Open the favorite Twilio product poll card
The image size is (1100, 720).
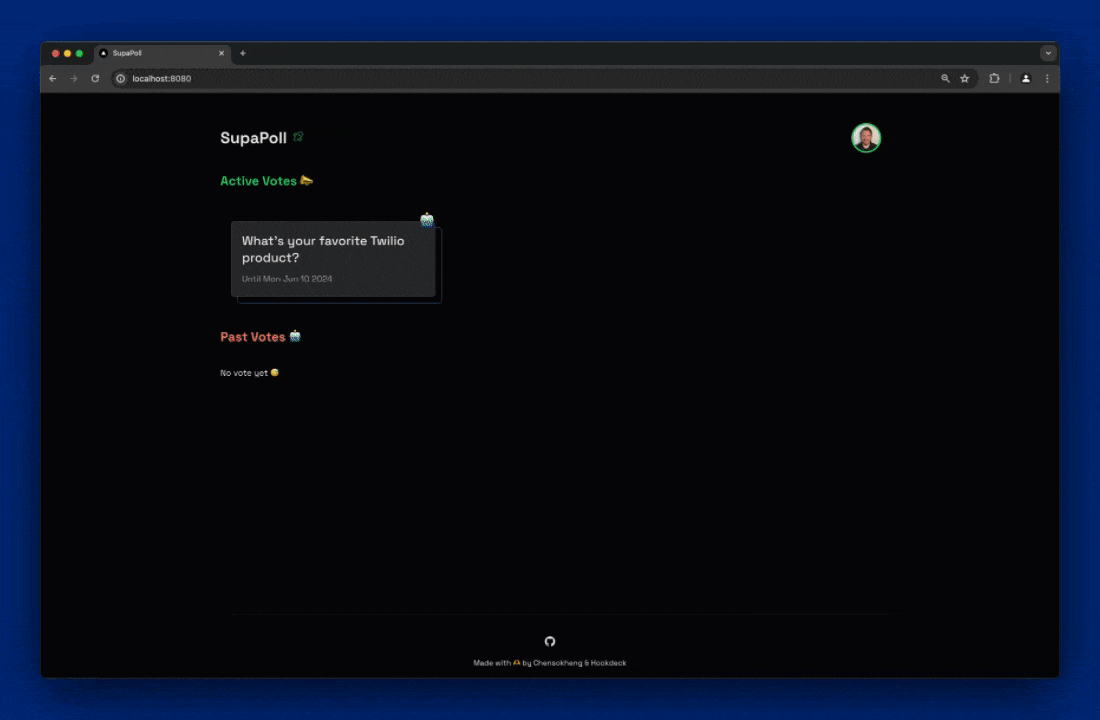click(333, 259)
